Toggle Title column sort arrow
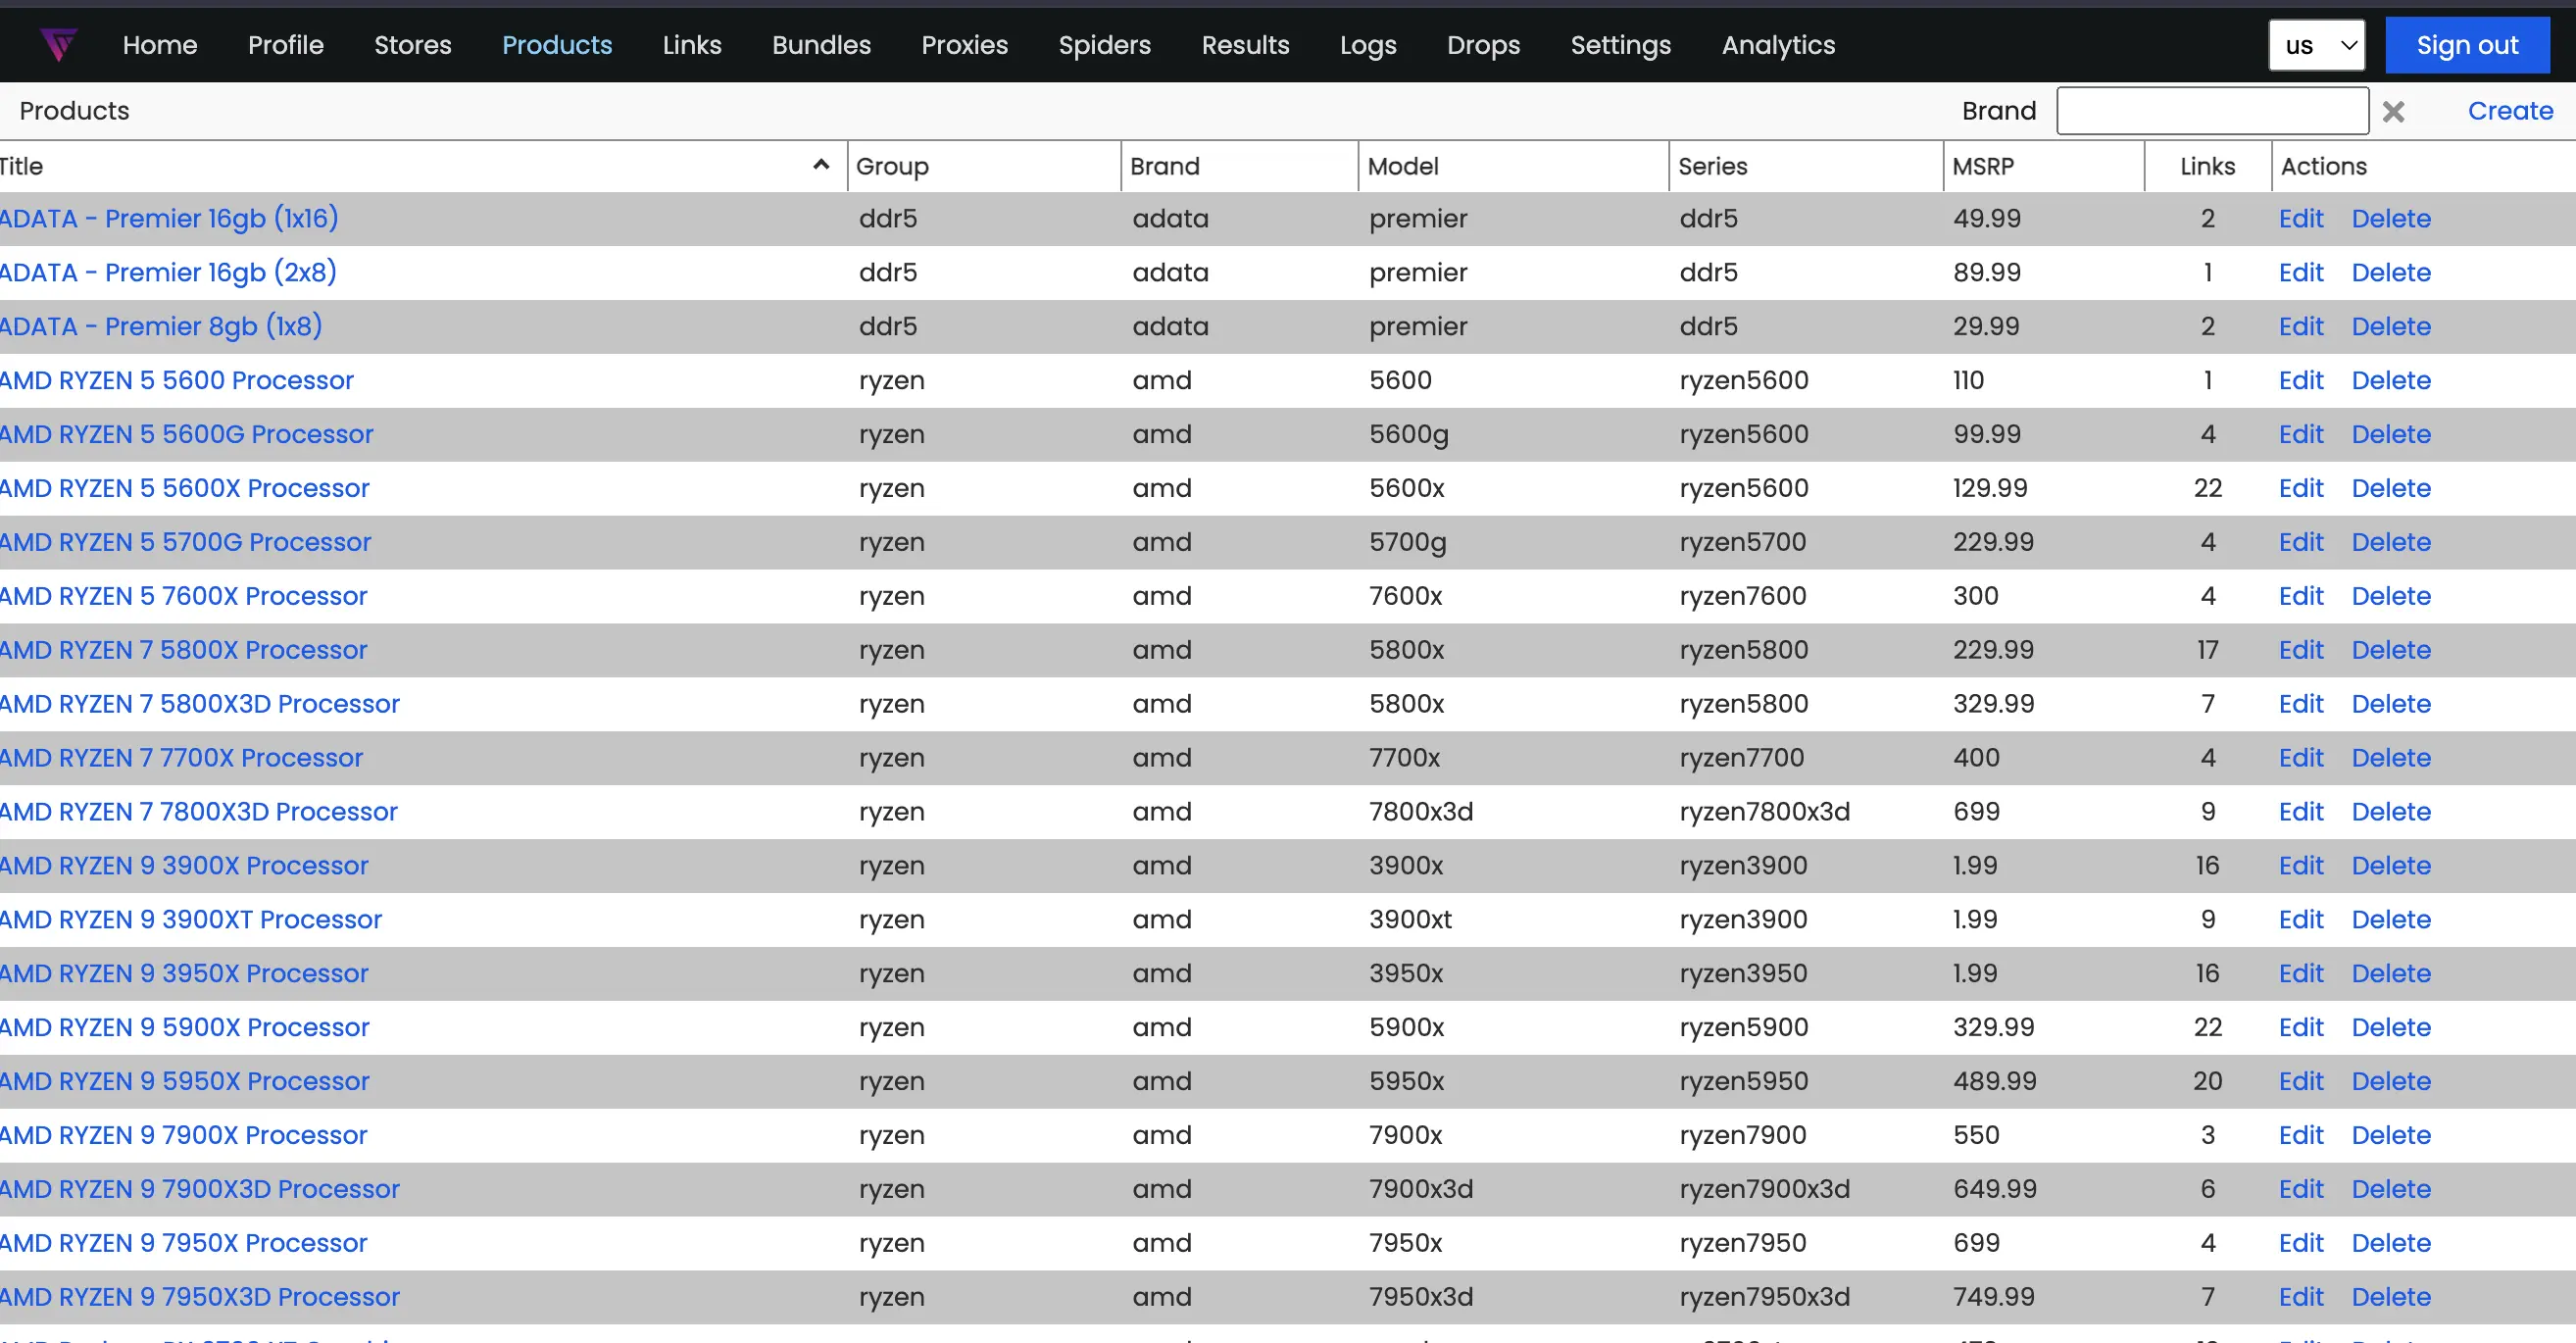 tap(821, 165)
